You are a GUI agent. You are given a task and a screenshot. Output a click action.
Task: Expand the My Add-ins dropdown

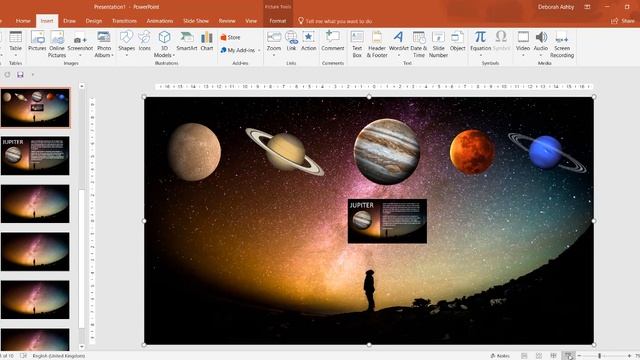click(259, 51)
